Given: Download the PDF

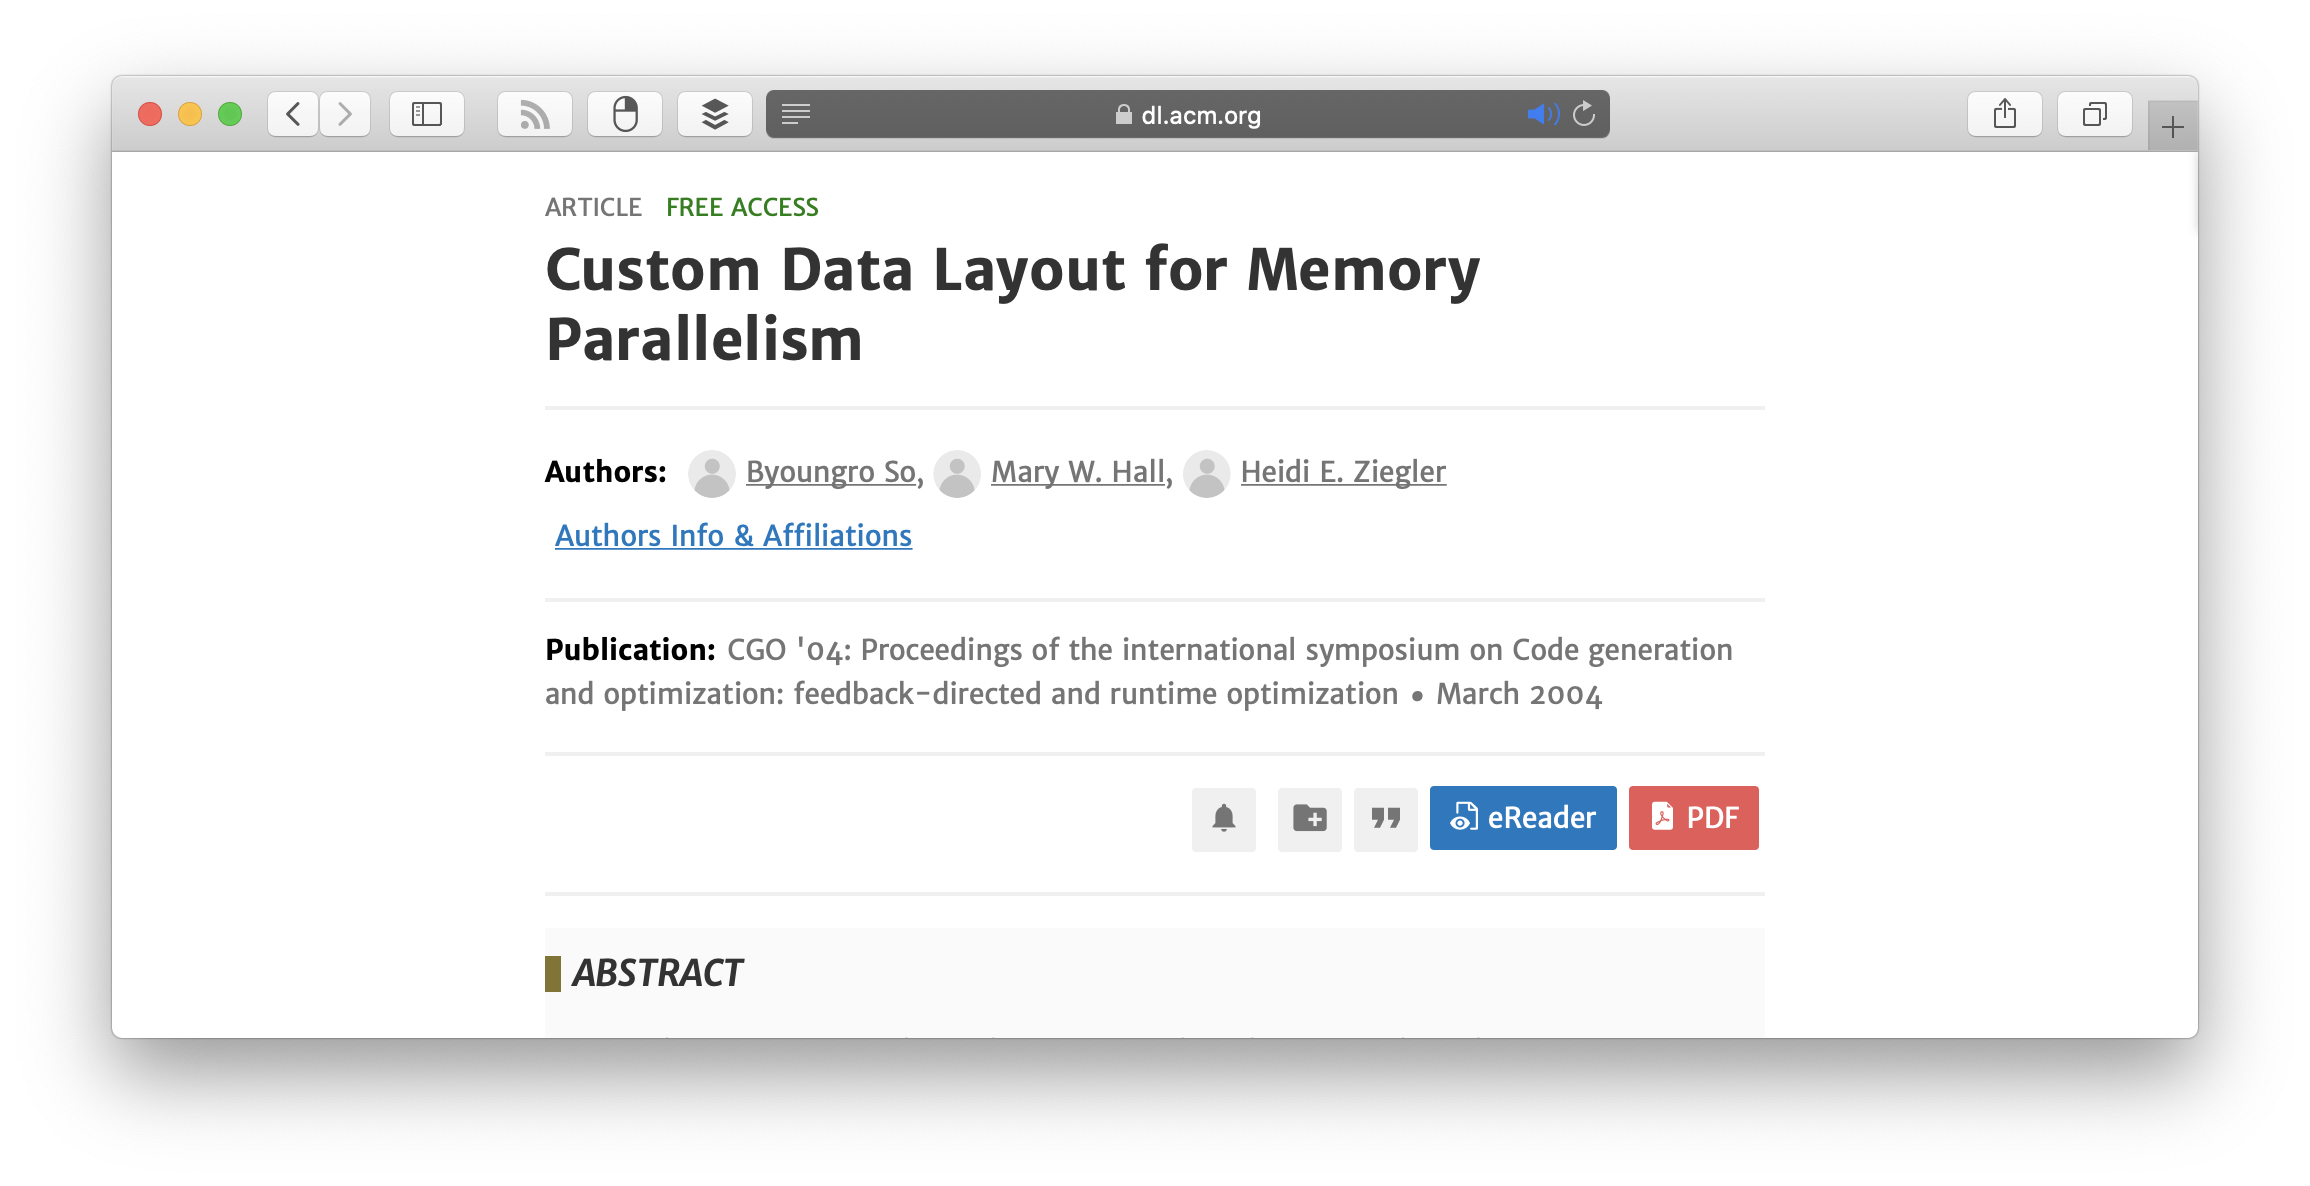Looking at the screenshot, I should tap(1693, 818).
